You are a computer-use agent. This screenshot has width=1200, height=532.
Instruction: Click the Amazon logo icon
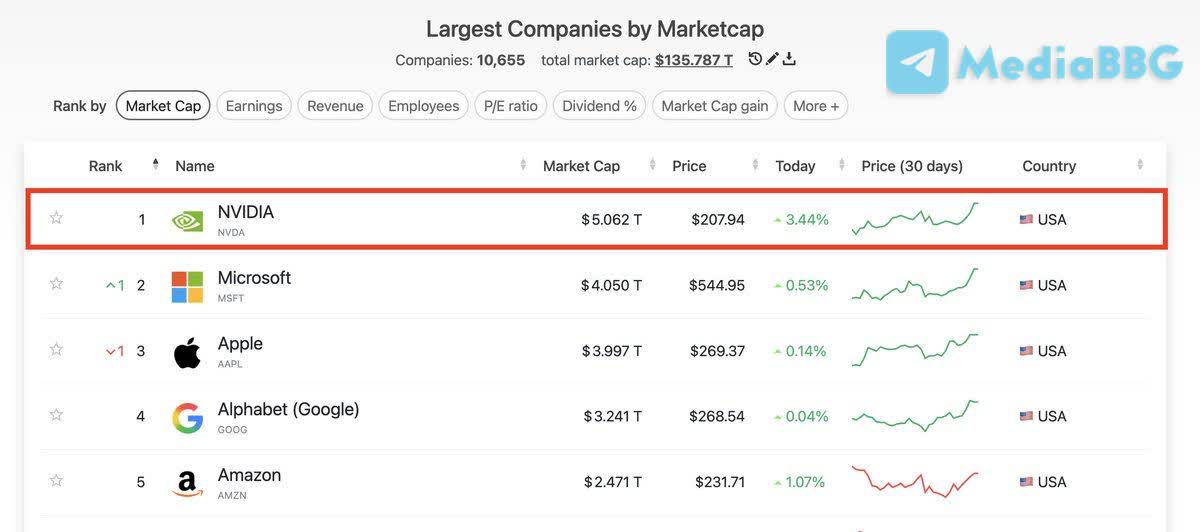pos(187,484)
